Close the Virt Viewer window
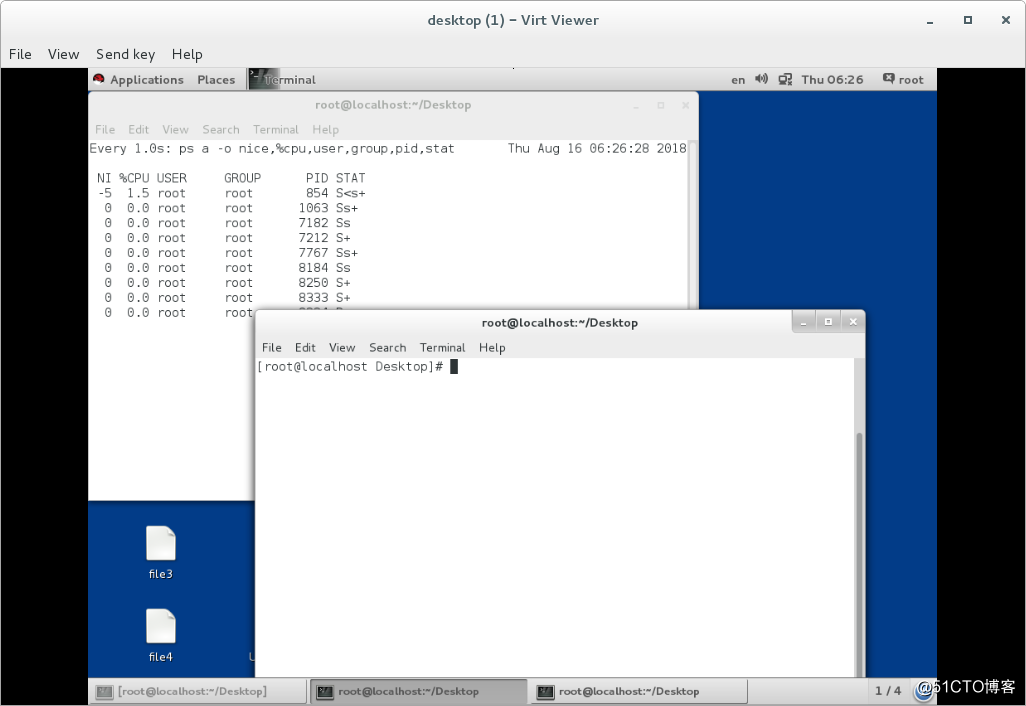This screenshot has height=706, width=1026. (x=1006, y=20)
